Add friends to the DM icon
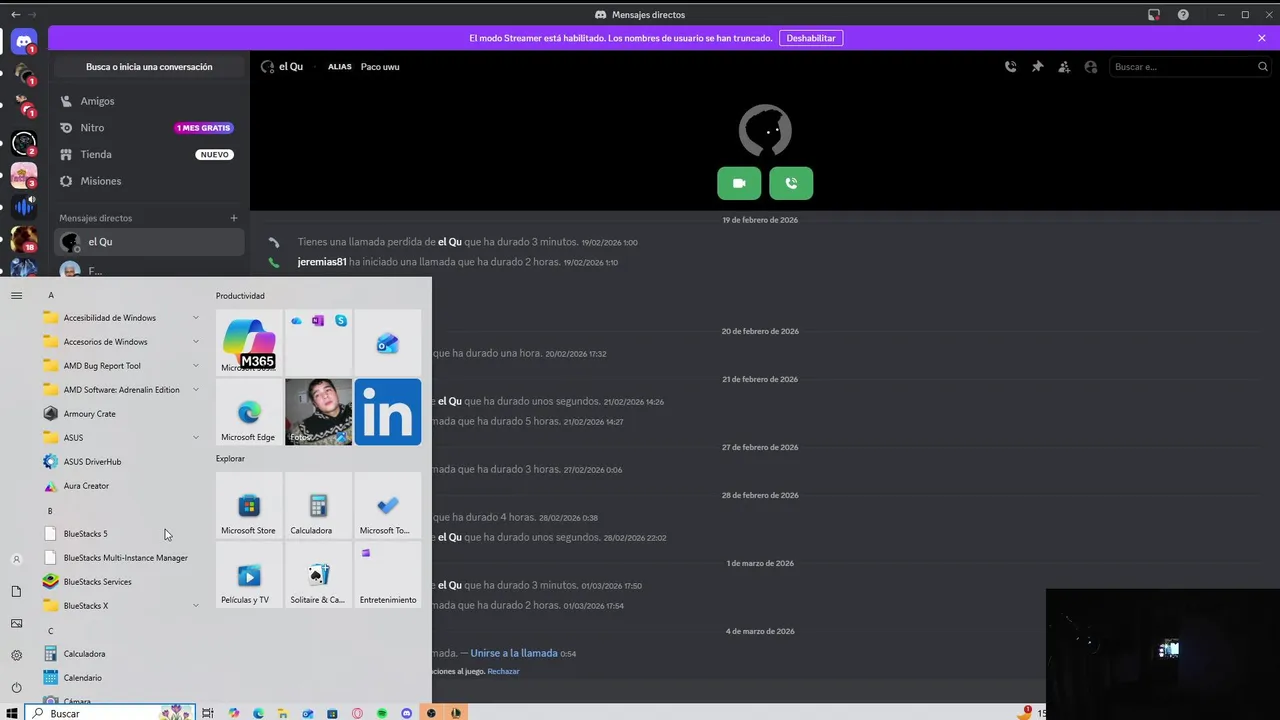Image resolution: width=1280 pixels, height=720 pixels. pos(1064,67)
